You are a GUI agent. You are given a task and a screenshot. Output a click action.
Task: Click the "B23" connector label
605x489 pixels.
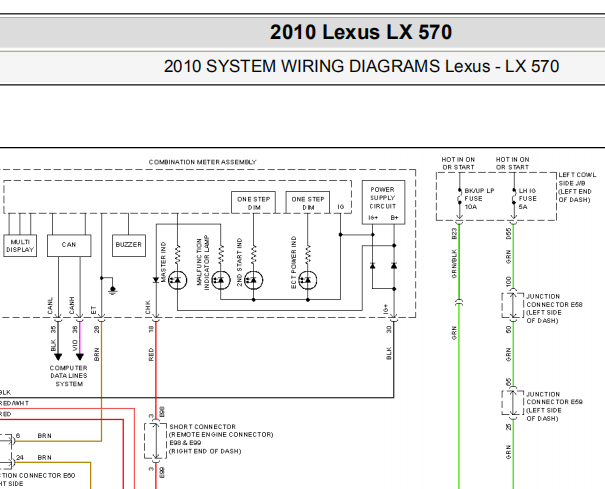pos(454,234)
